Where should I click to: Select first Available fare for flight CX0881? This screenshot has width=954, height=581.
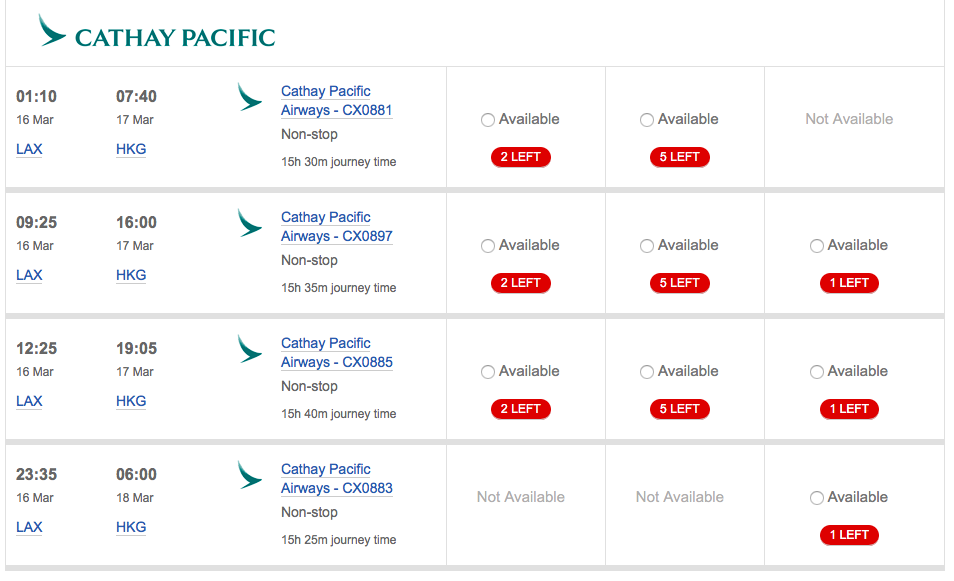[x=488, y=119]
